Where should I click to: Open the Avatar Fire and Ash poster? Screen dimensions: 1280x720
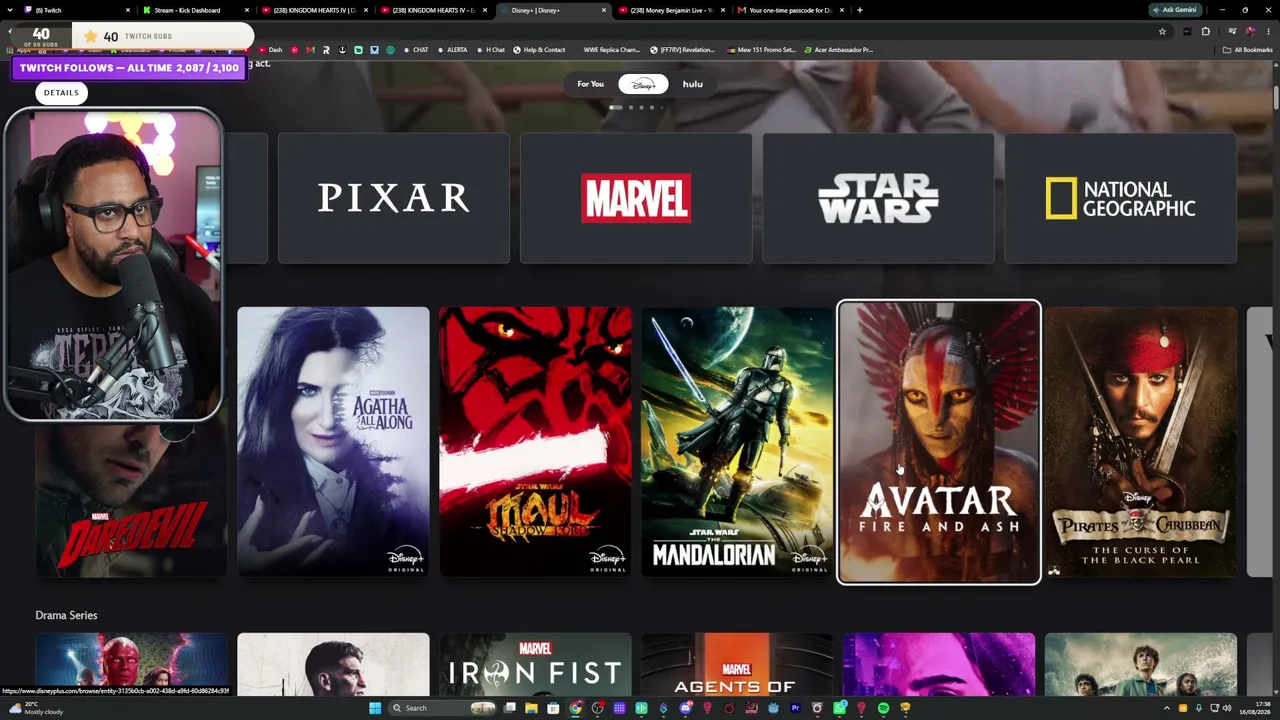click(x=939, y=442)
